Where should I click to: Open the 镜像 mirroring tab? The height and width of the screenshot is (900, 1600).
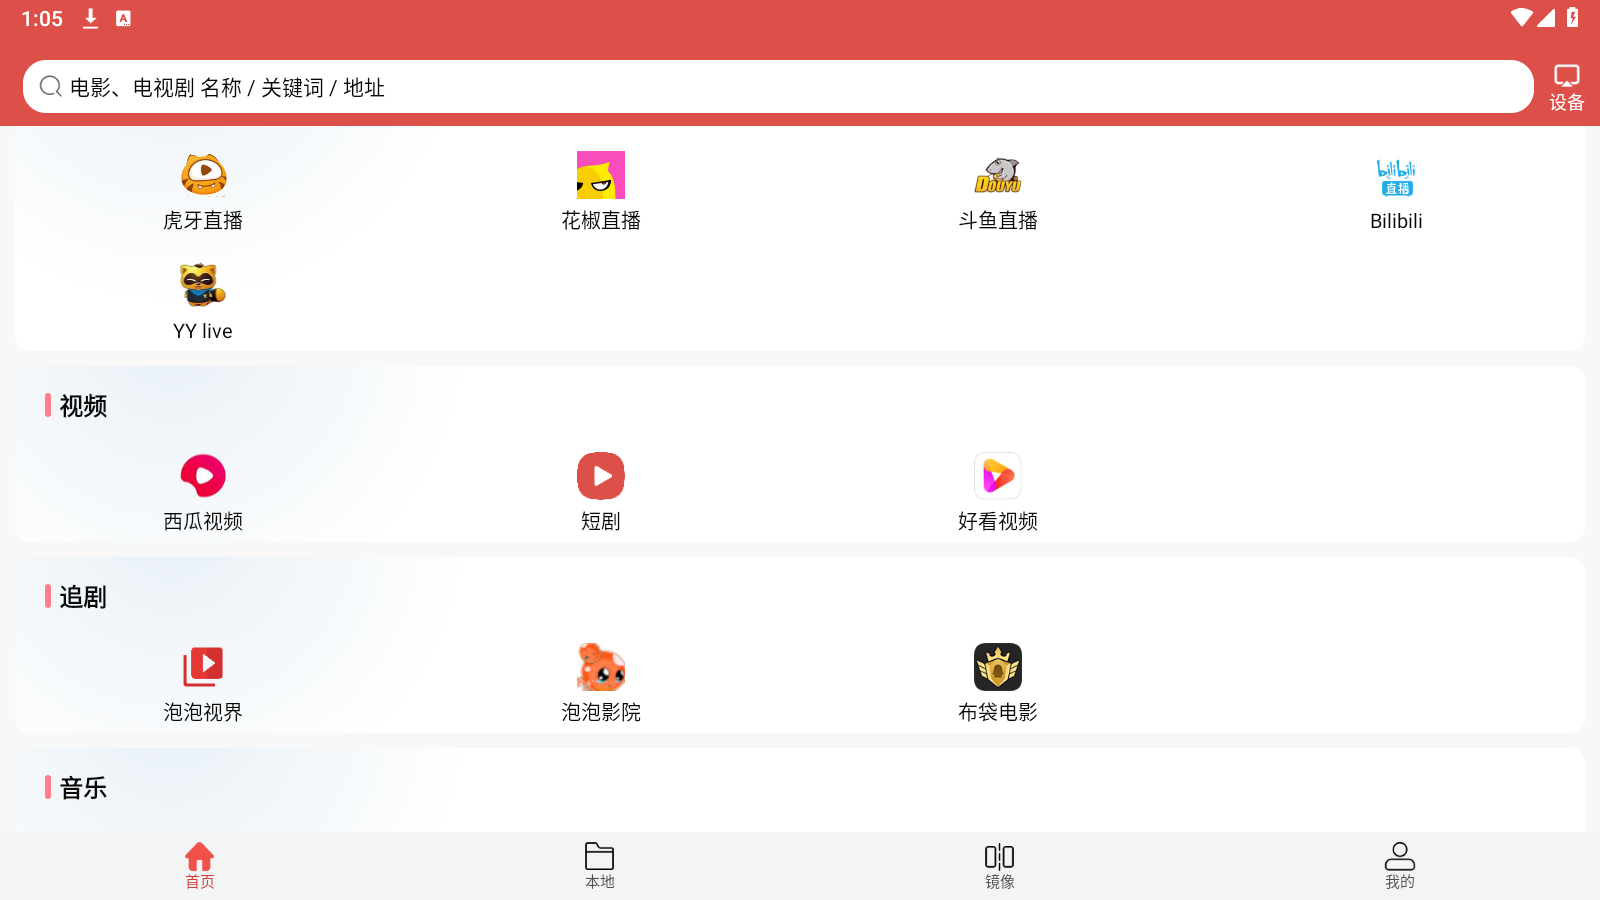pos(1000,865)
